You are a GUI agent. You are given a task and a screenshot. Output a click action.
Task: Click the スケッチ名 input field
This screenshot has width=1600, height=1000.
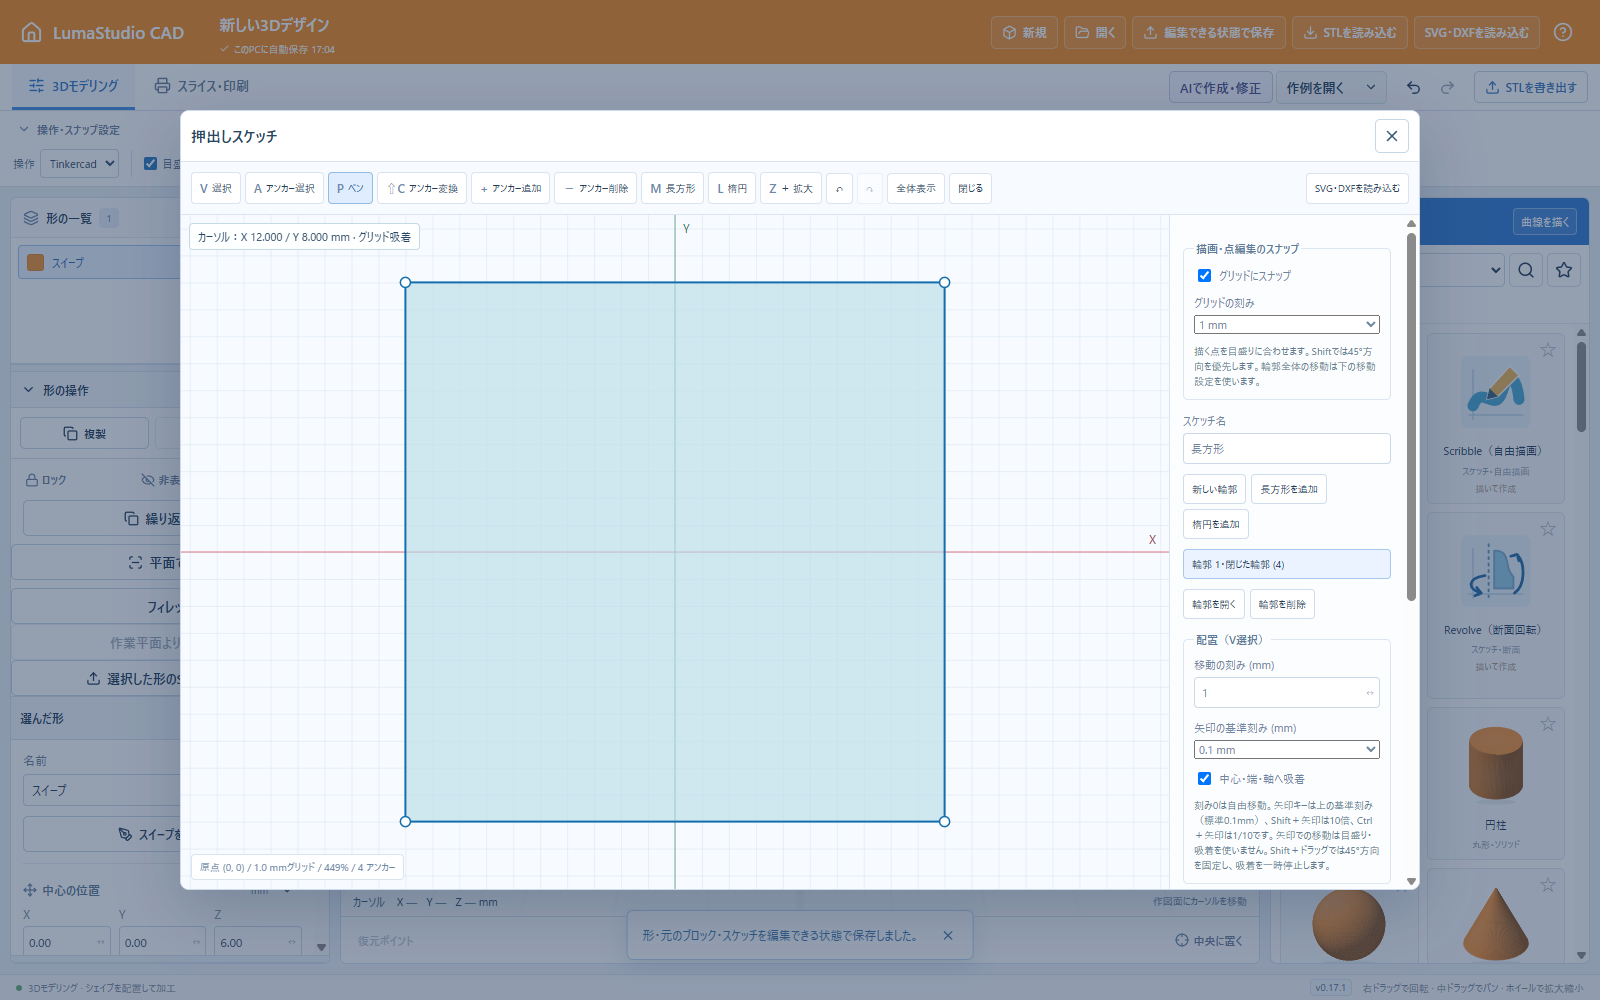[1287, 449]
